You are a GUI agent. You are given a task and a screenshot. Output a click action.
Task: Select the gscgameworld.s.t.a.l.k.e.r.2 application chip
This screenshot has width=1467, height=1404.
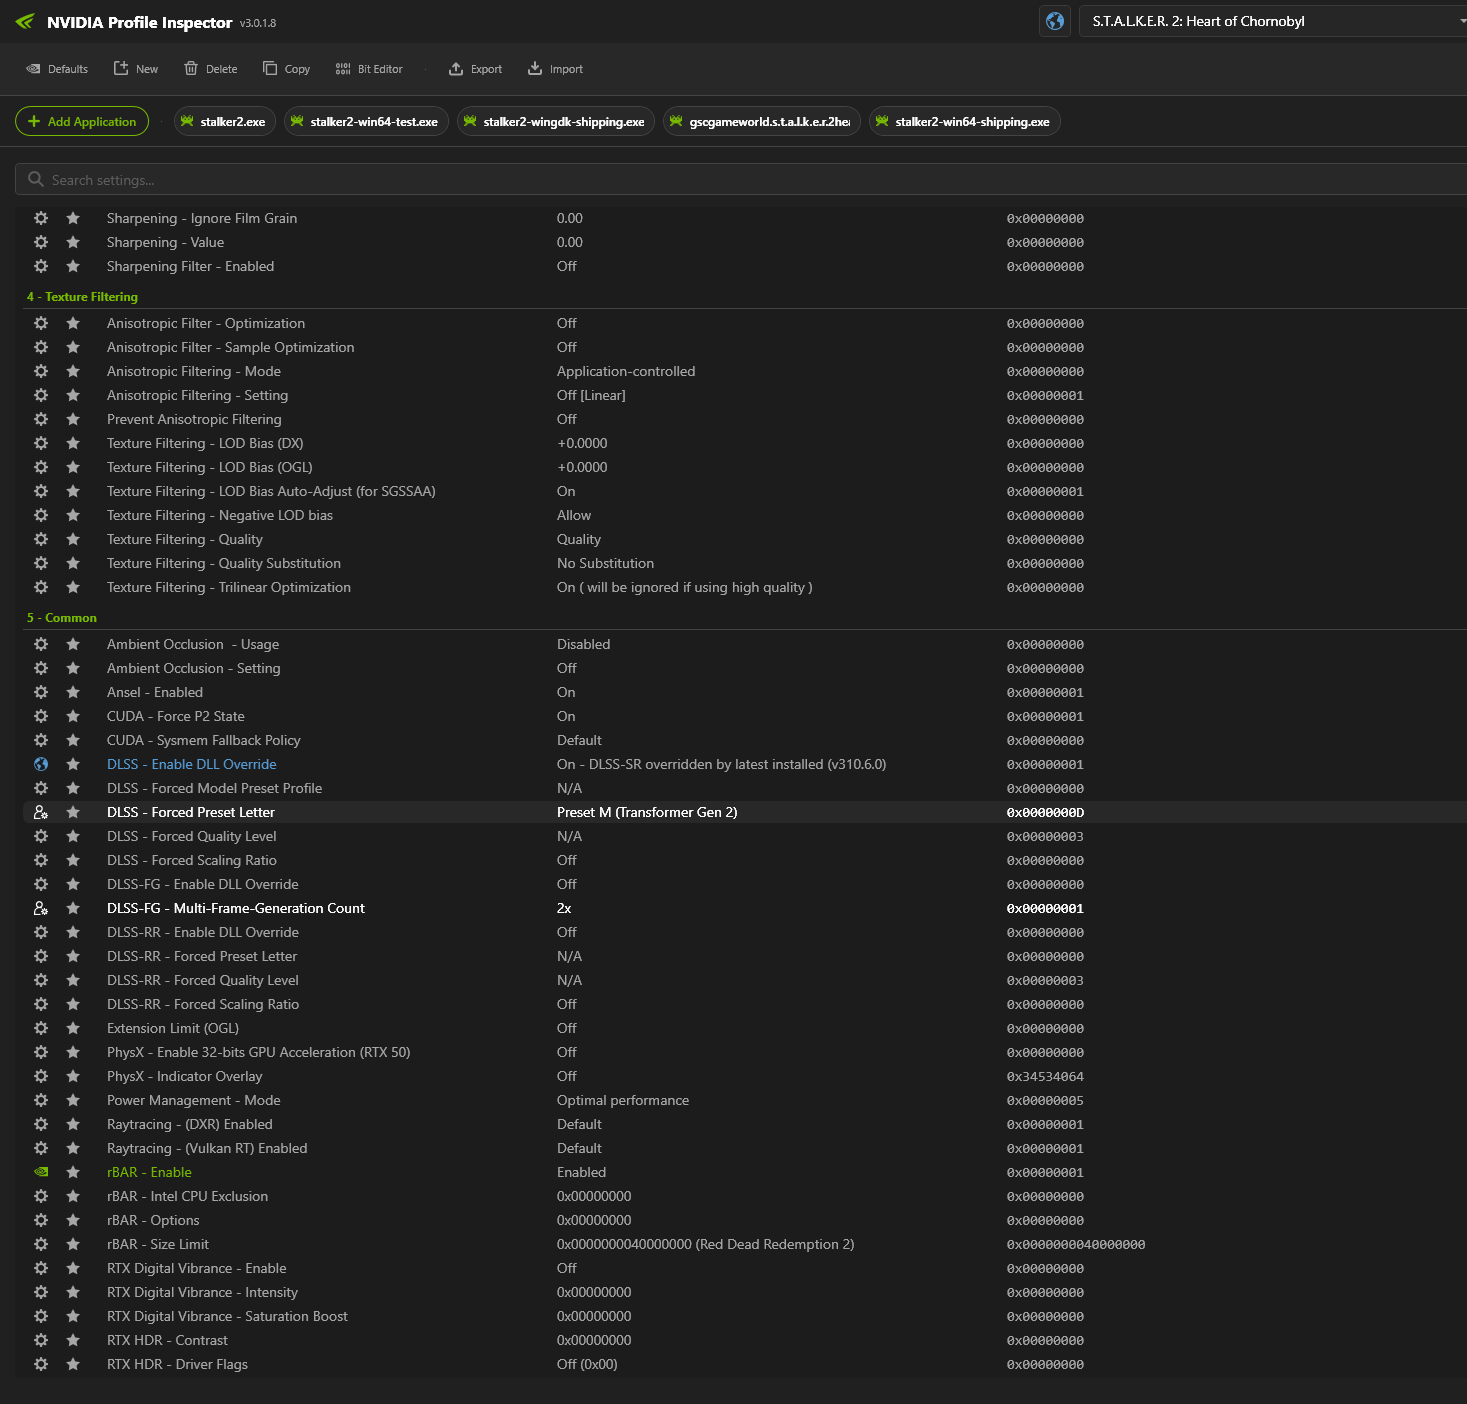click(x=762, y=121)
